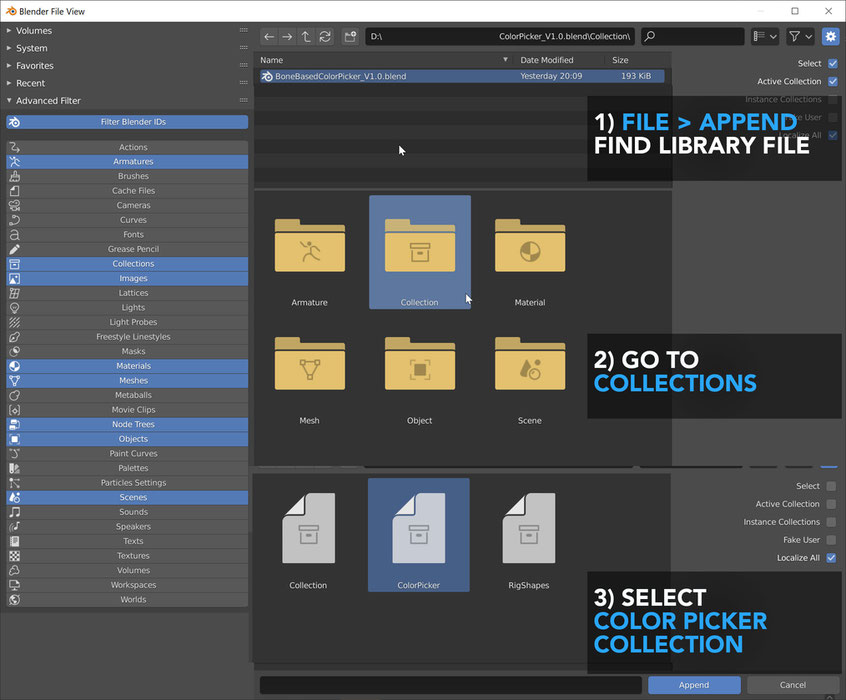Screen dimensions: 846x700
Task: Toggle the Workspaces filter
Action: 127,585
